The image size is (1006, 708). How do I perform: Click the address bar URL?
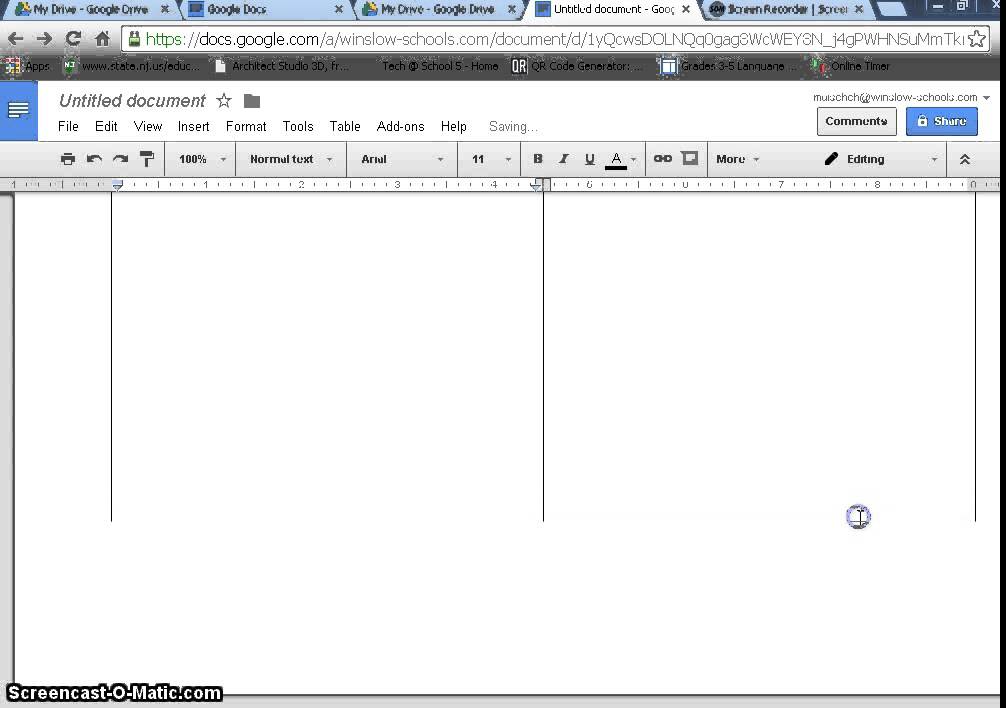[x=554, y=39]
